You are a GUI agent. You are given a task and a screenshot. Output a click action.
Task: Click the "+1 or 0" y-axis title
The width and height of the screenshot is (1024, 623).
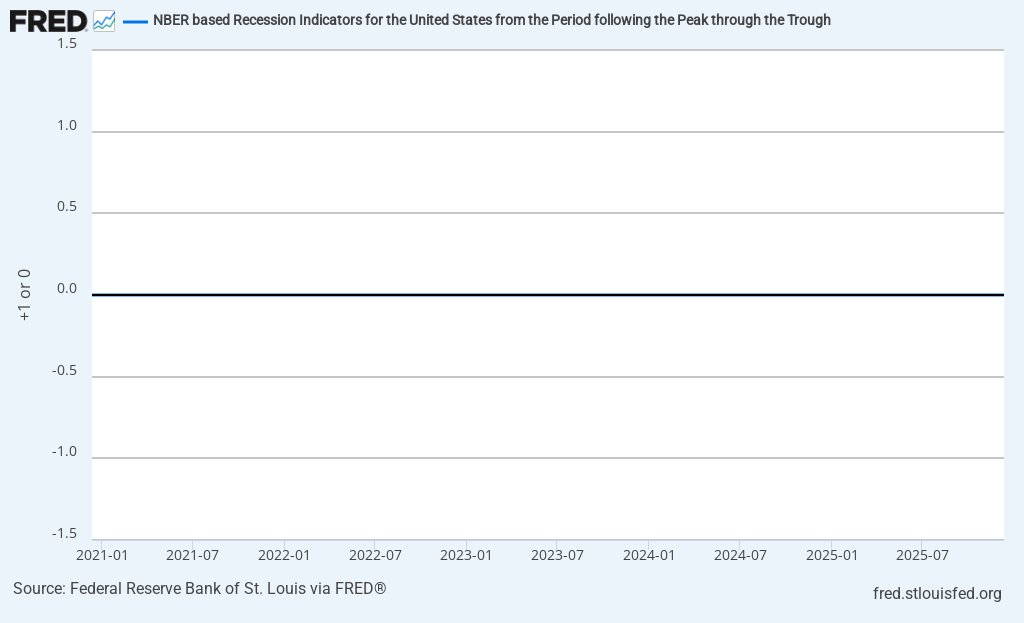click(25, 294)
